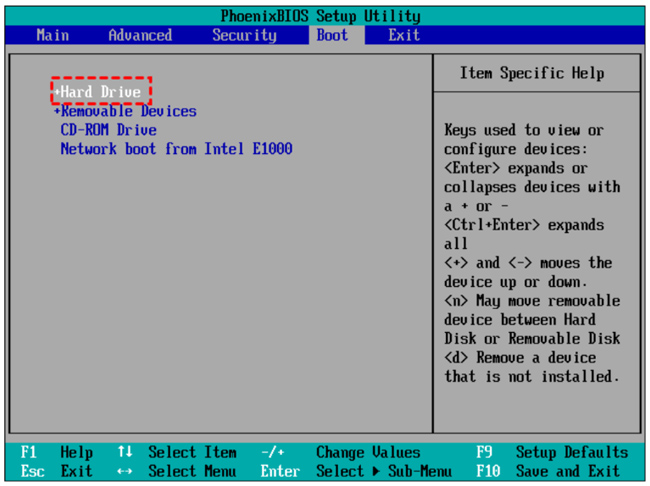Click the Esc Exit footer entry

point(57,471)
